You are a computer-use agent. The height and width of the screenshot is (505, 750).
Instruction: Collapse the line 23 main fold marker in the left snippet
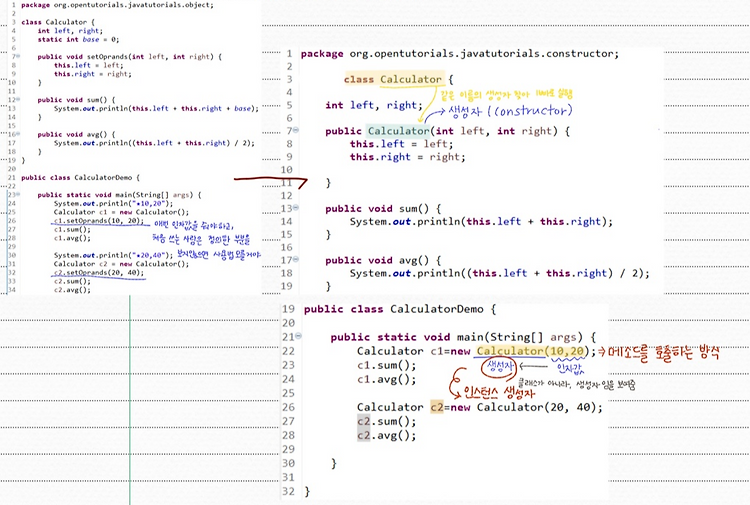pos(18,194)
